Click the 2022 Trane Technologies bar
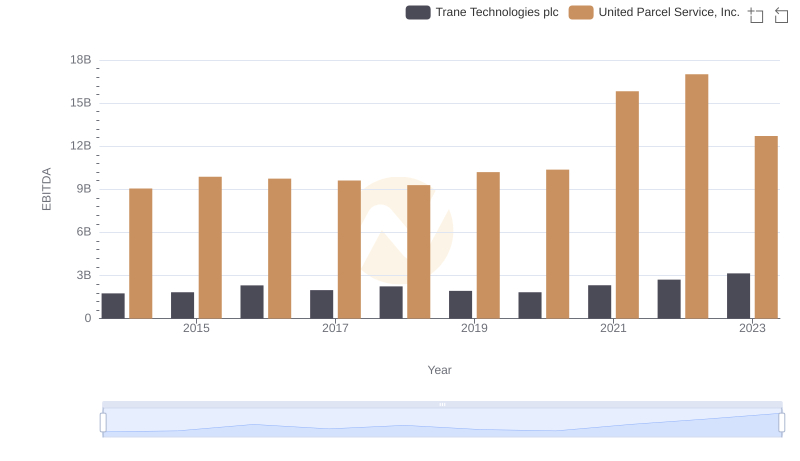This screenshot has width=800, height=461. [669, 299]
